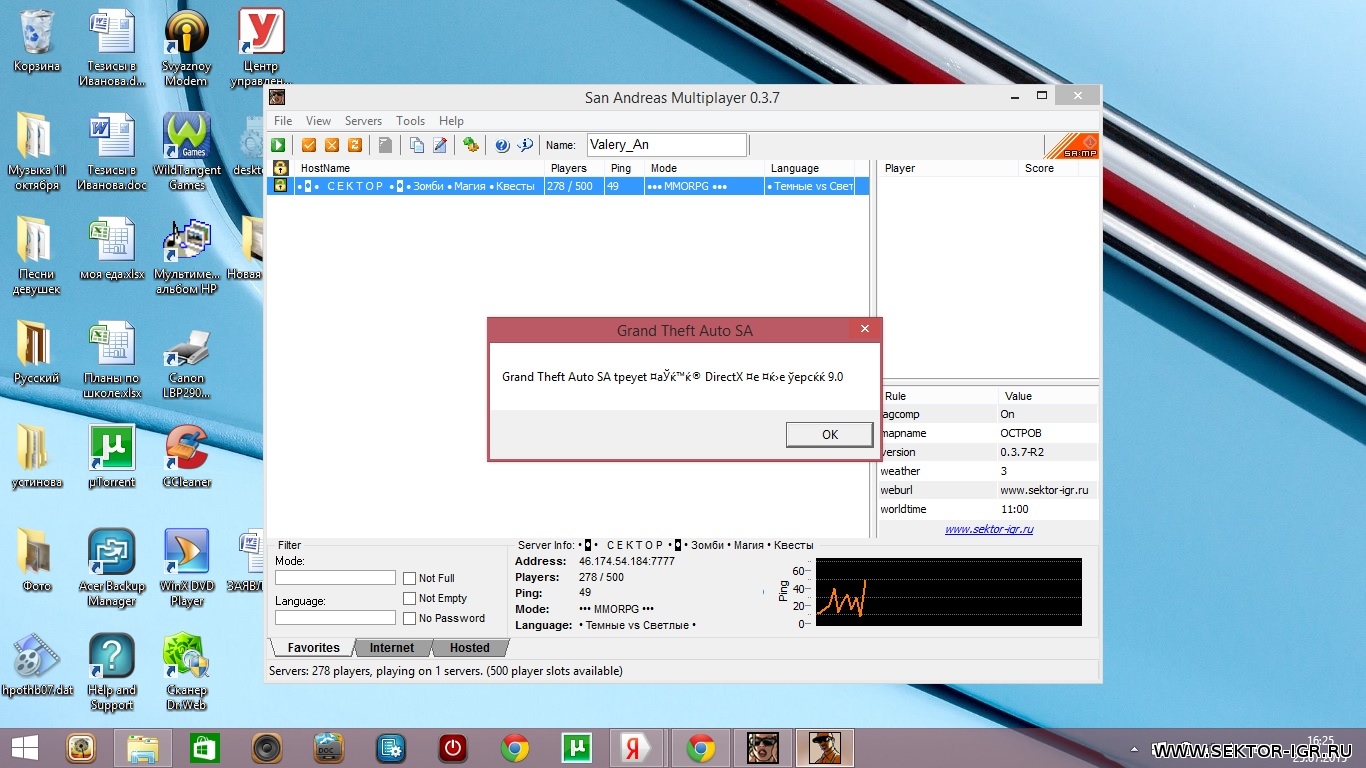Select the Тезисы в Иванова.doc desktop file

coord(111,151)
